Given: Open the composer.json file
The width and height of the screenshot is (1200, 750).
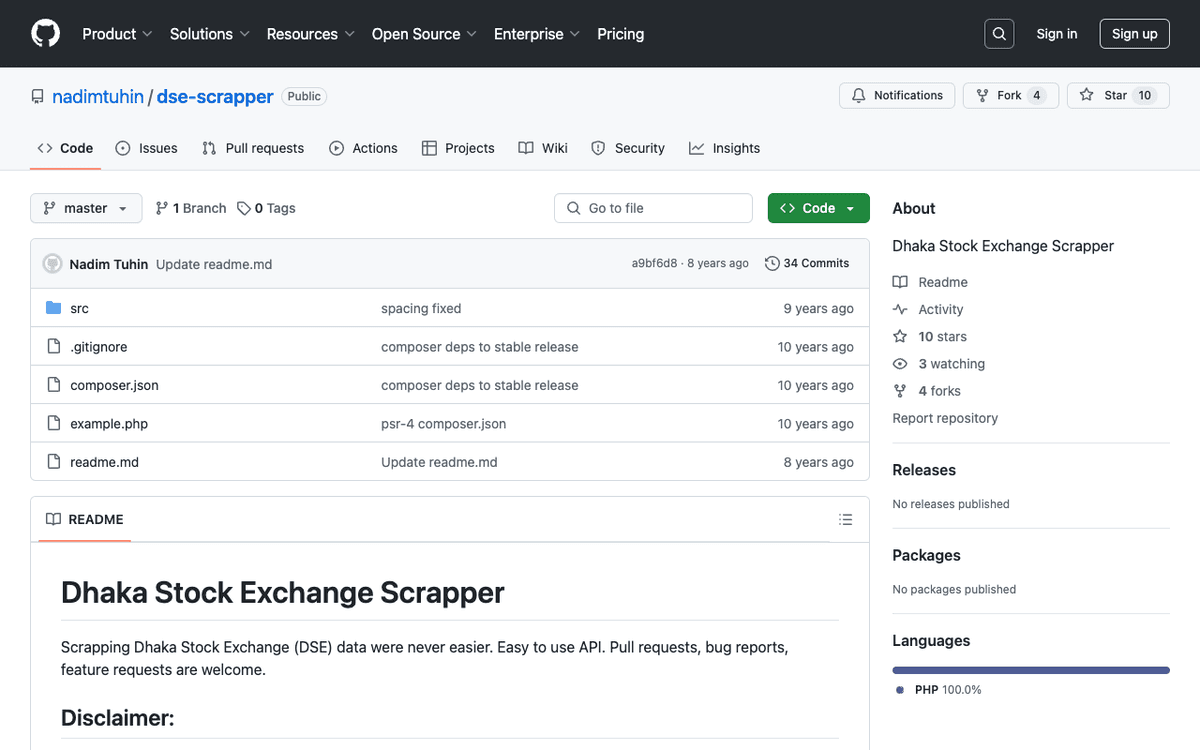Looking at the screenshot, I should 114,385.
